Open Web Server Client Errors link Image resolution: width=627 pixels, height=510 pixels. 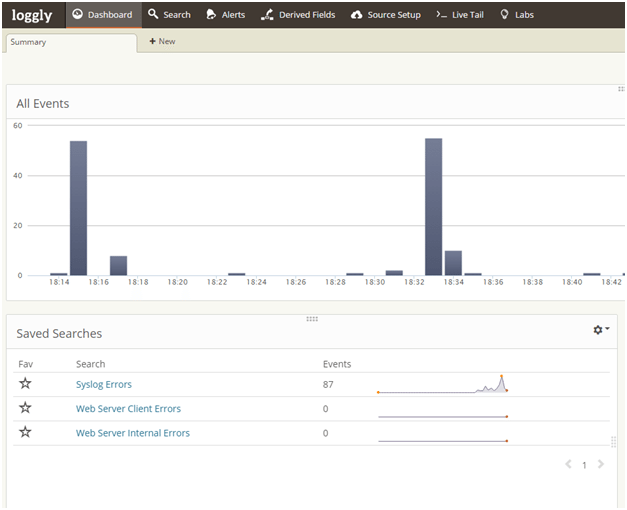coord(128,409)
